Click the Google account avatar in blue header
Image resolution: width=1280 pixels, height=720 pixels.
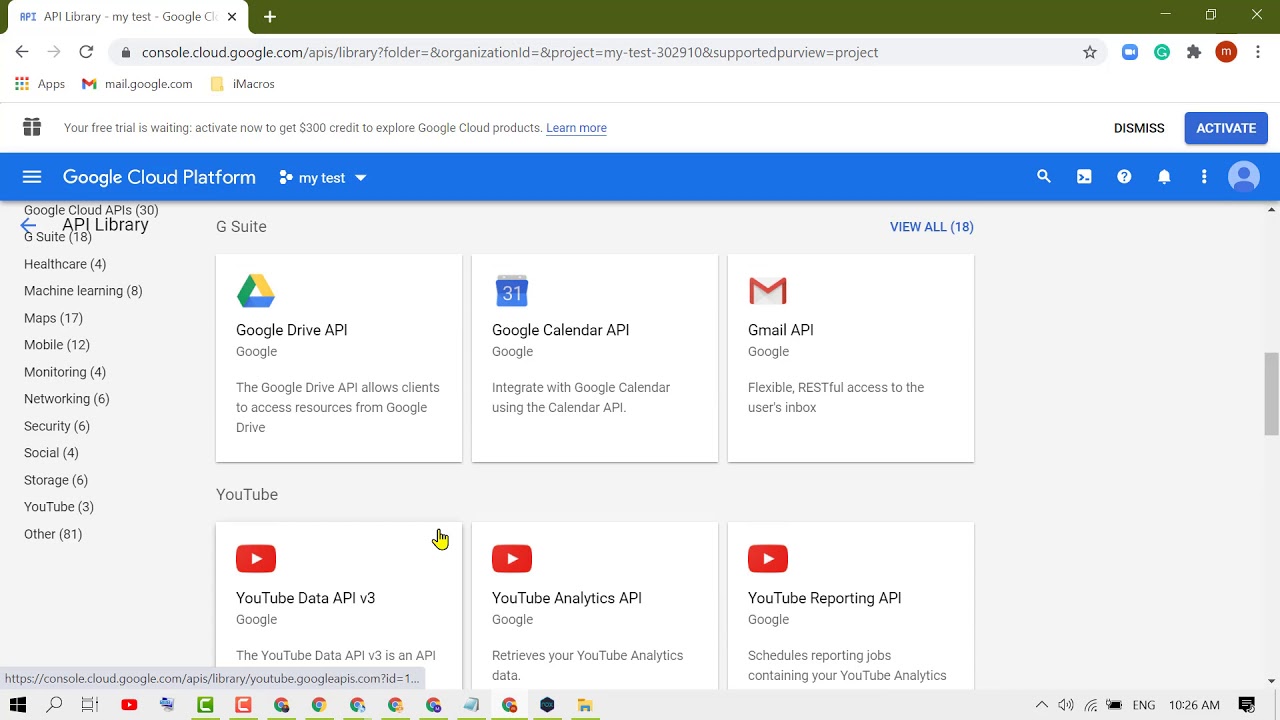point(1244,177)
